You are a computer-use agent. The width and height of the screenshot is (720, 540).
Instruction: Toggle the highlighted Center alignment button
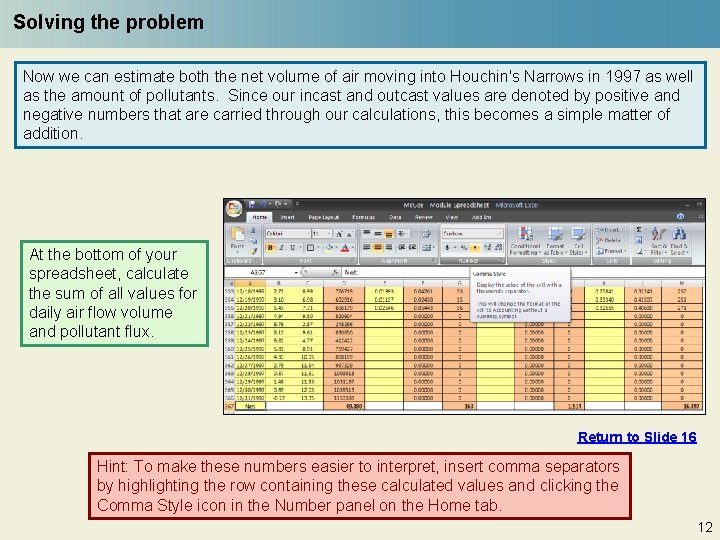pos(378,248)
